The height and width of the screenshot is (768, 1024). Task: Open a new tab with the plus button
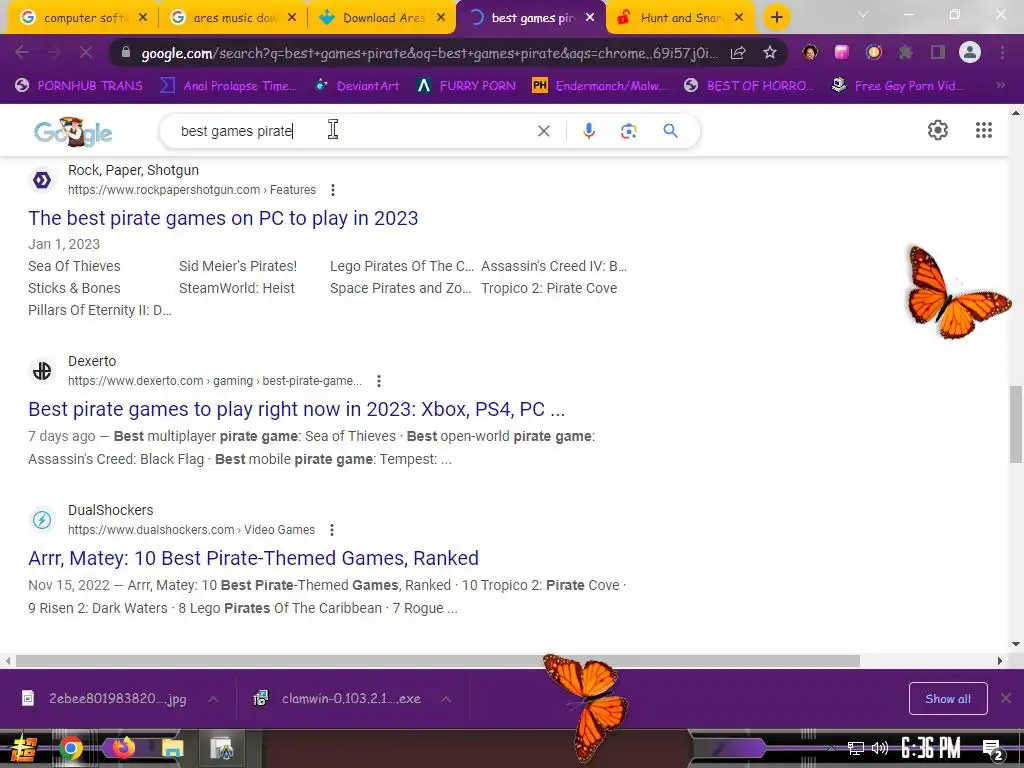(776, 18)
